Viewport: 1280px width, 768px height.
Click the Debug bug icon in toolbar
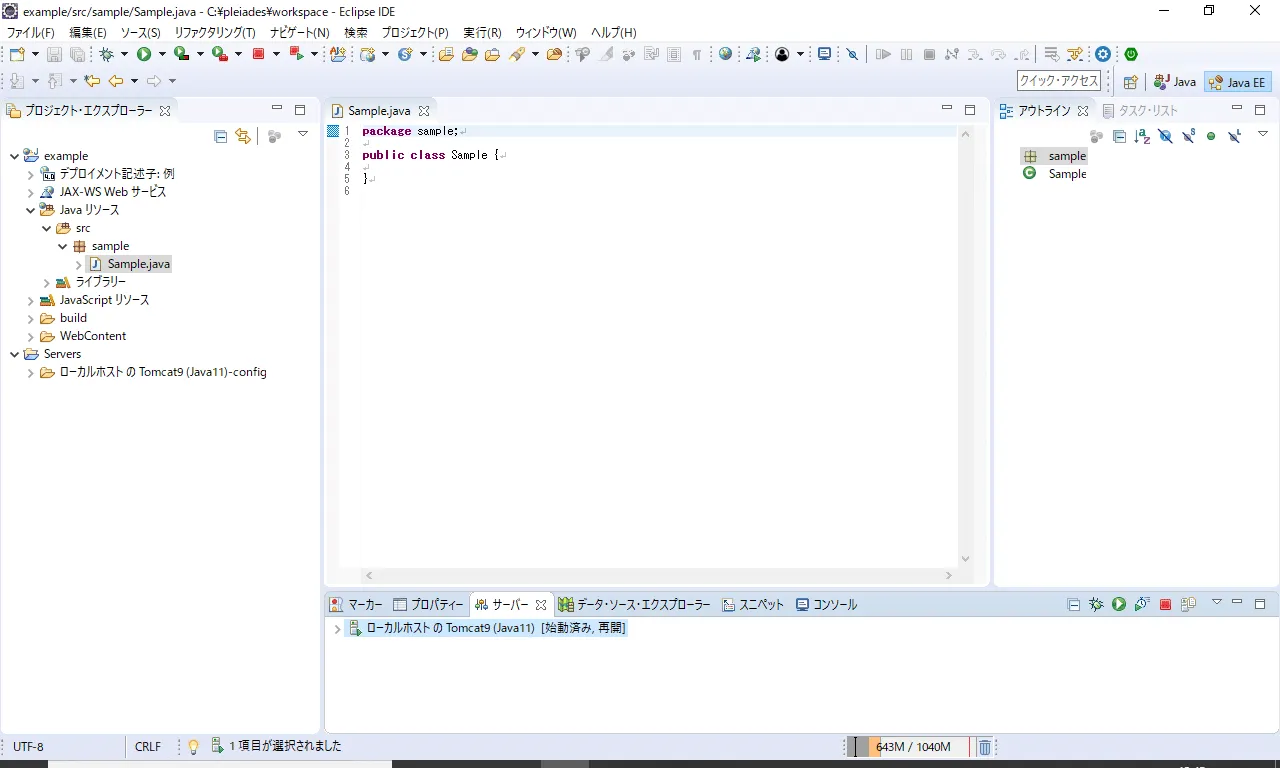pyautogui.click(x=106, y=54)
